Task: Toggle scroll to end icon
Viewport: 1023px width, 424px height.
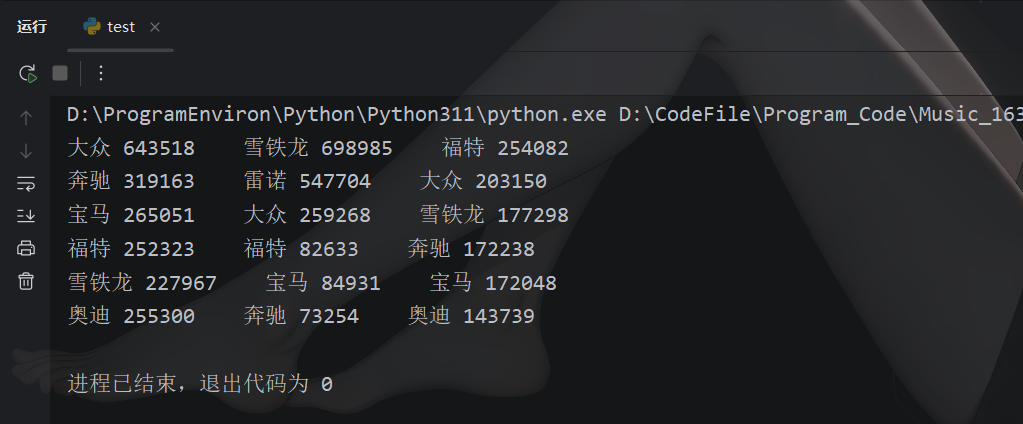Action: click(x=26, y=215)
